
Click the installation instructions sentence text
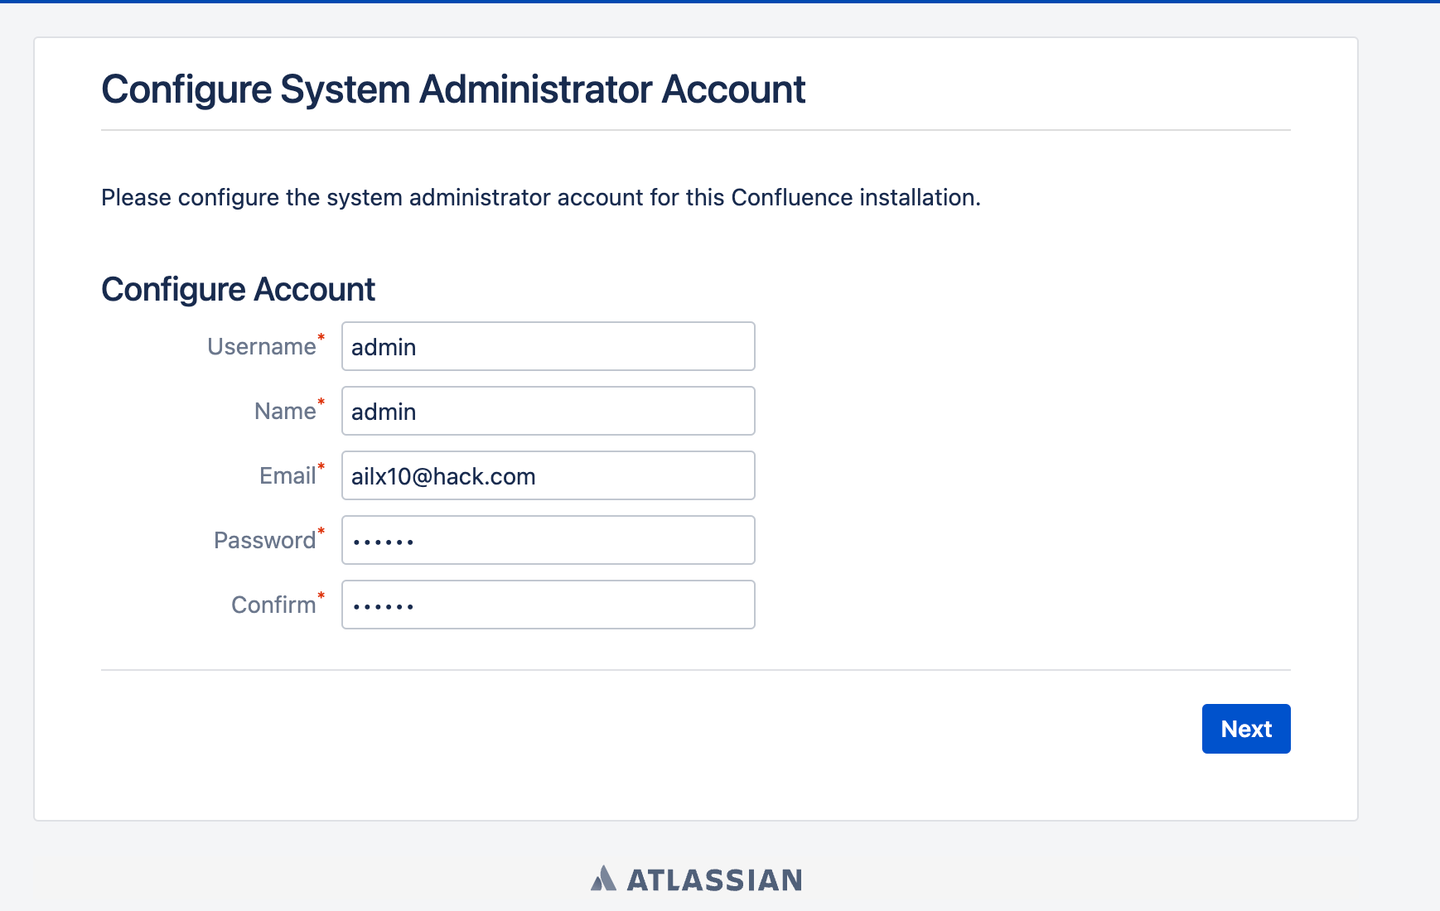click(540, 197)
